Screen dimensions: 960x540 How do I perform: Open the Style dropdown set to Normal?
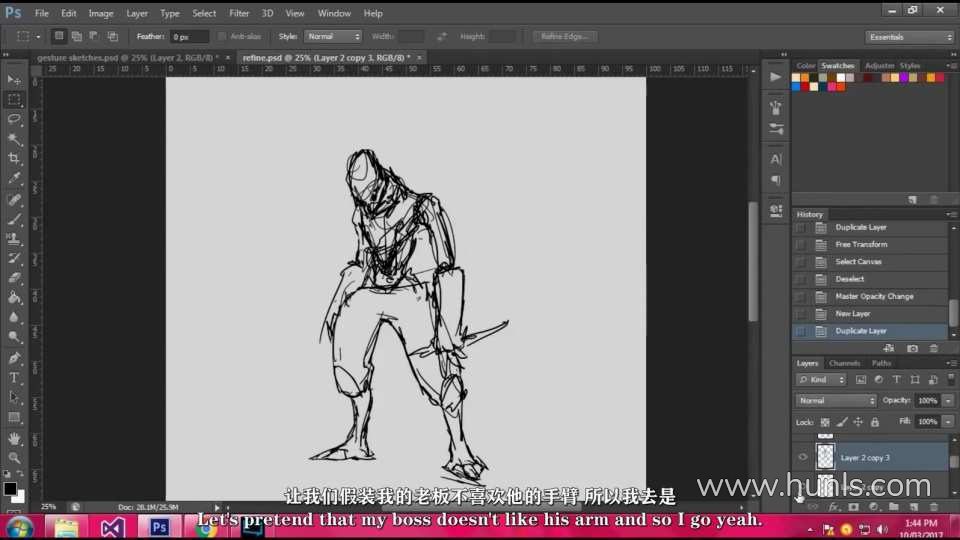(333, 36)
